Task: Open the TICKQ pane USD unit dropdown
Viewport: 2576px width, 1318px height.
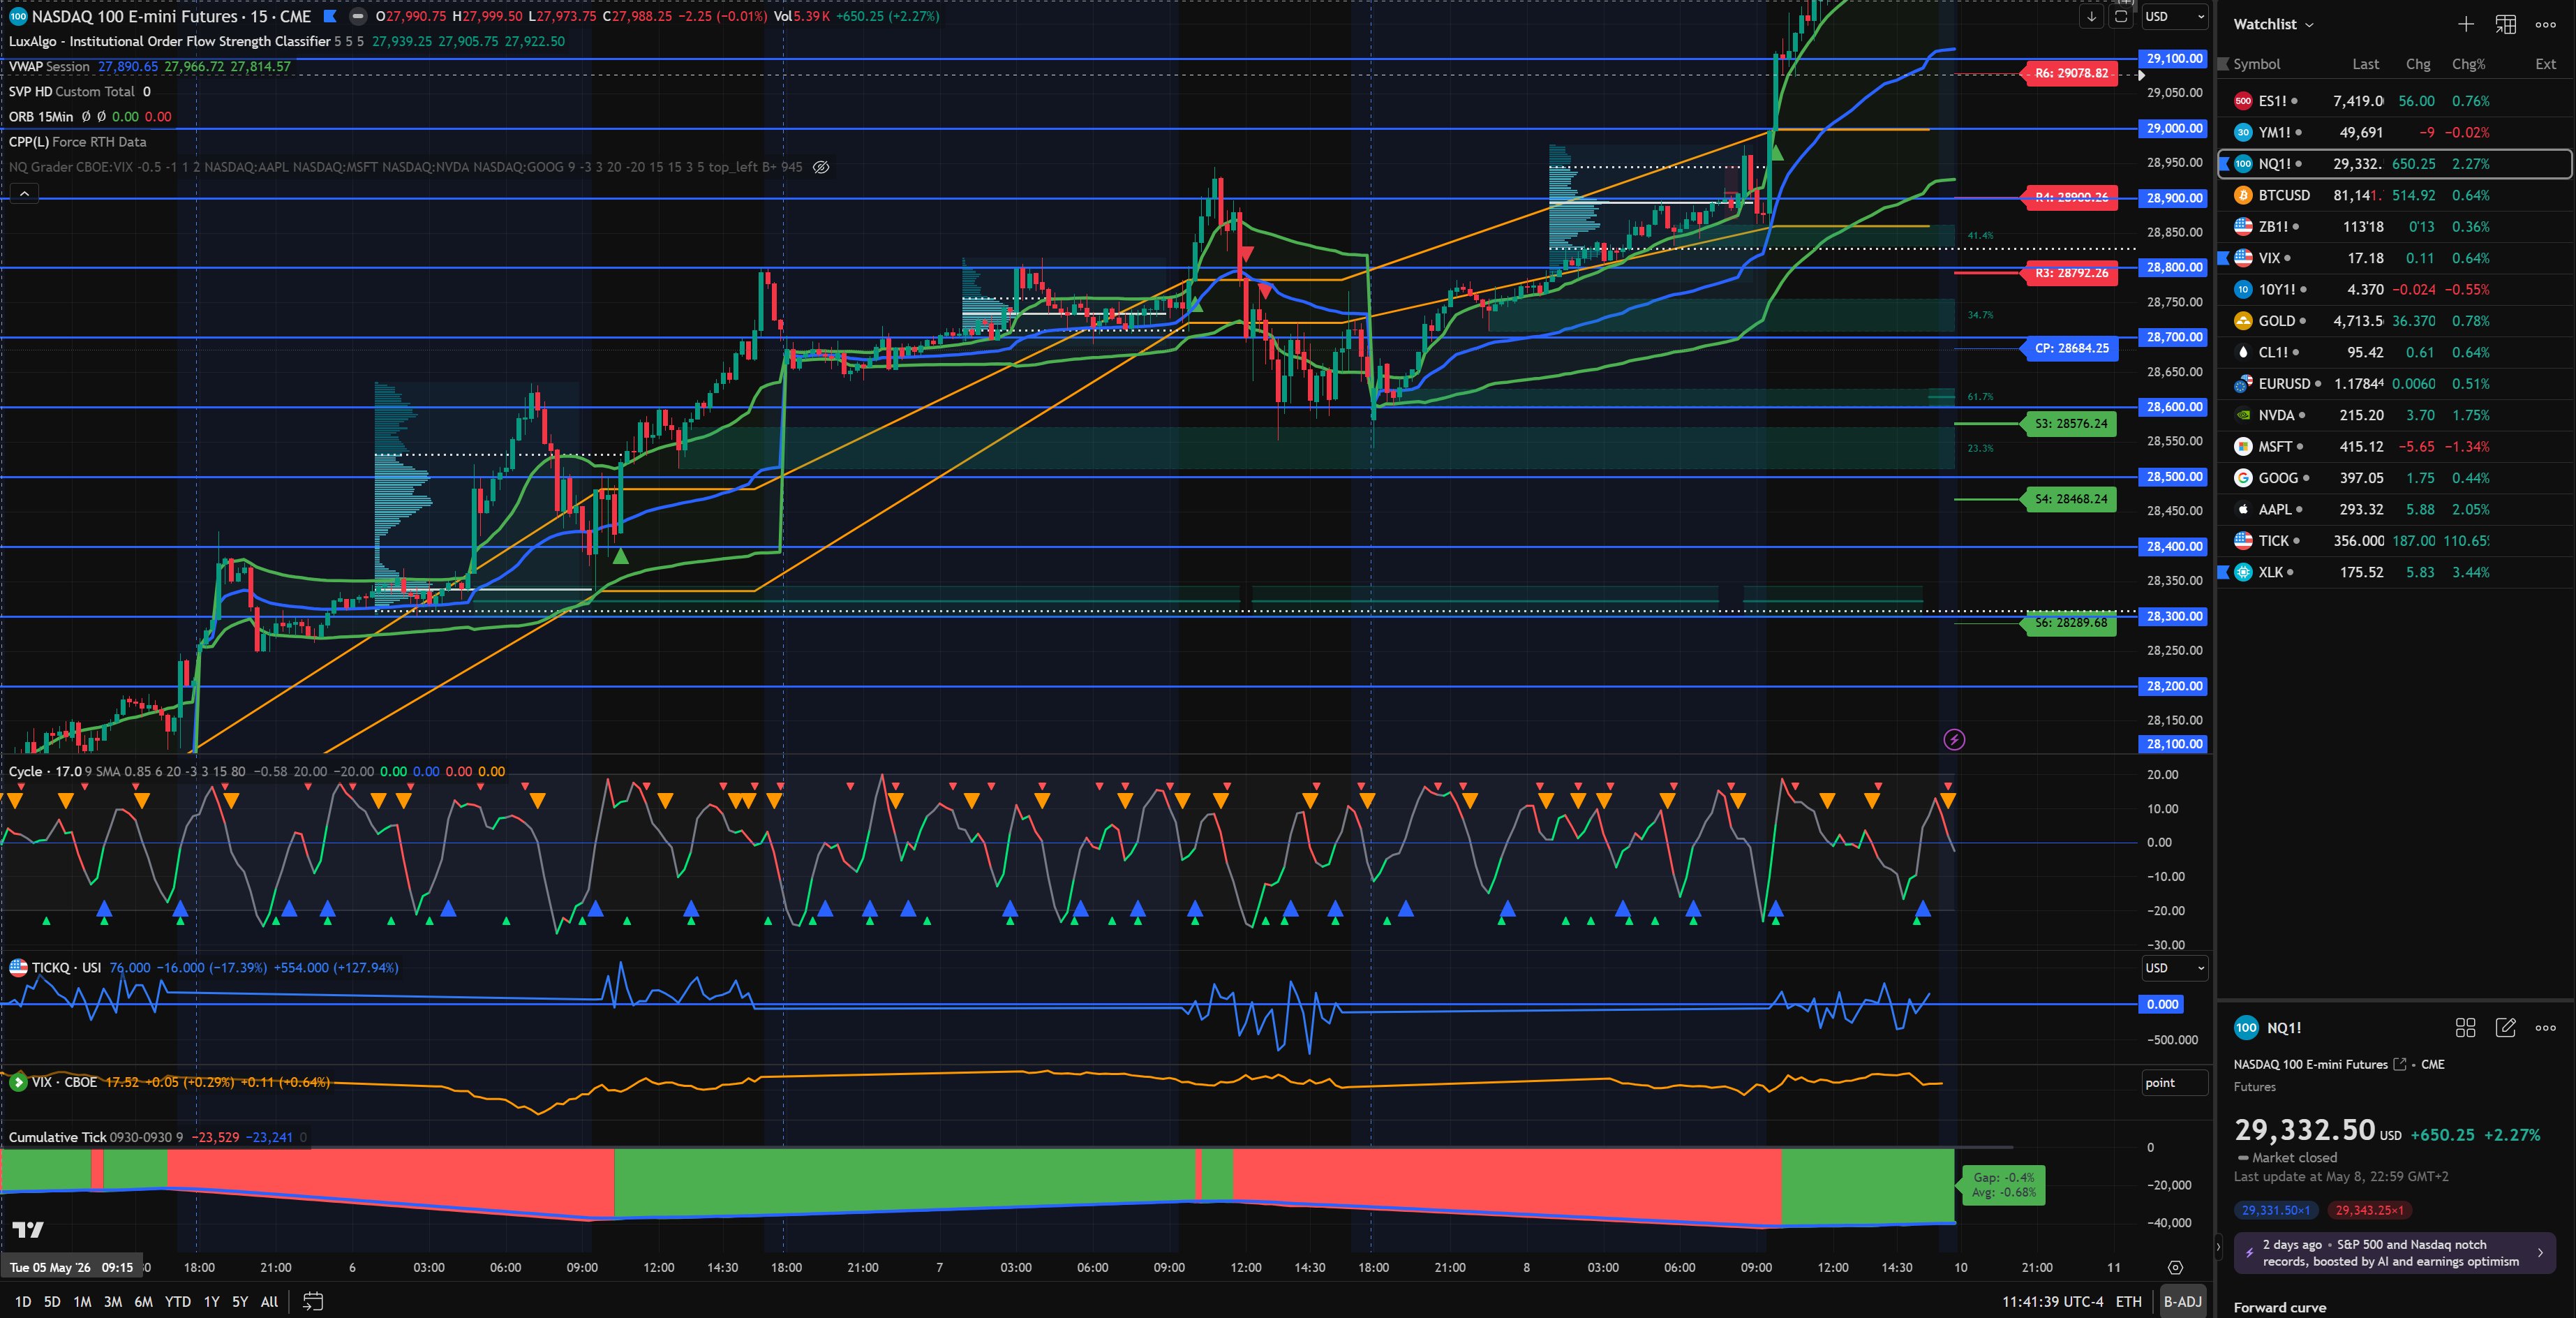Action: [2175, 968]
